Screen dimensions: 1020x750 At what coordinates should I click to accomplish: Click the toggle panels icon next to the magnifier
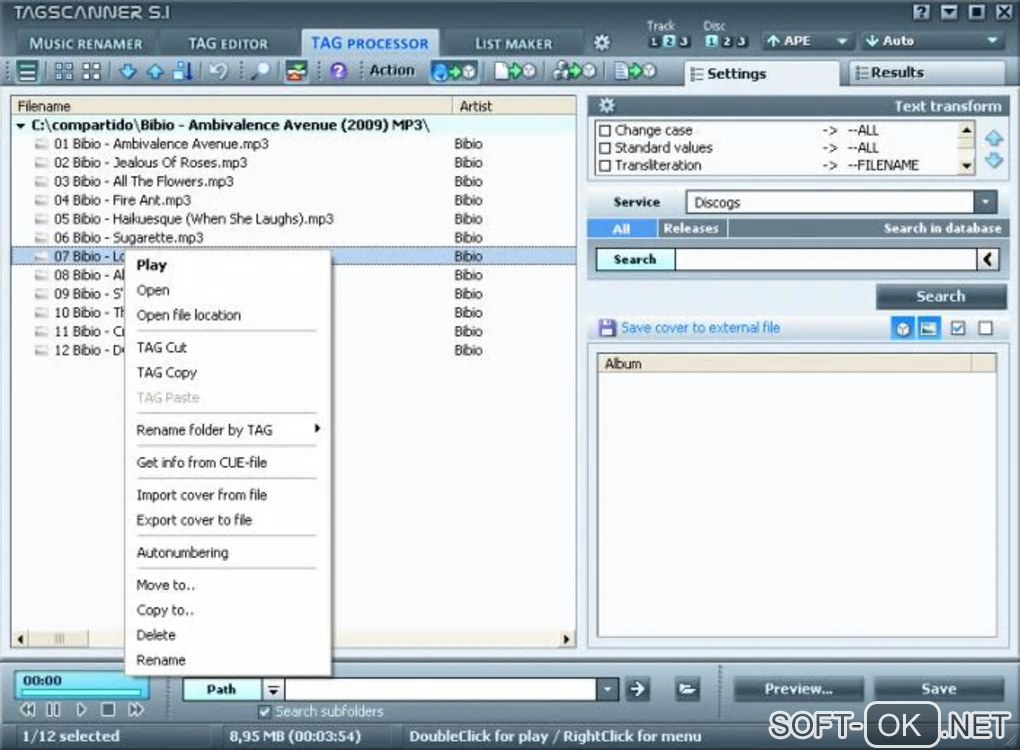(296, 71)
